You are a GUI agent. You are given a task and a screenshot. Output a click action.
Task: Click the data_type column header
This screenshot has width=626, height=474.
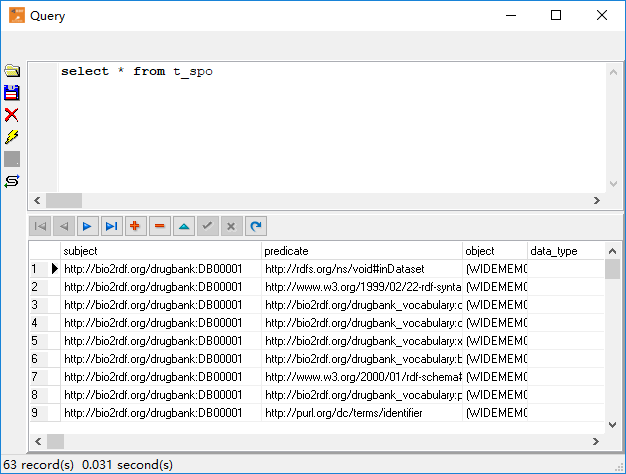tap(566, 251)
